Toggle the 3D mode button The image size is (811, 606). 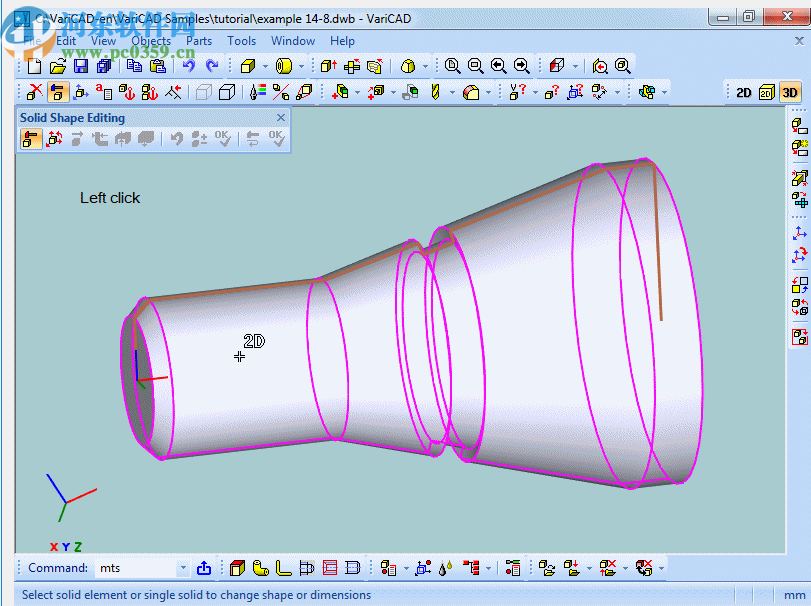pos(789,93)
